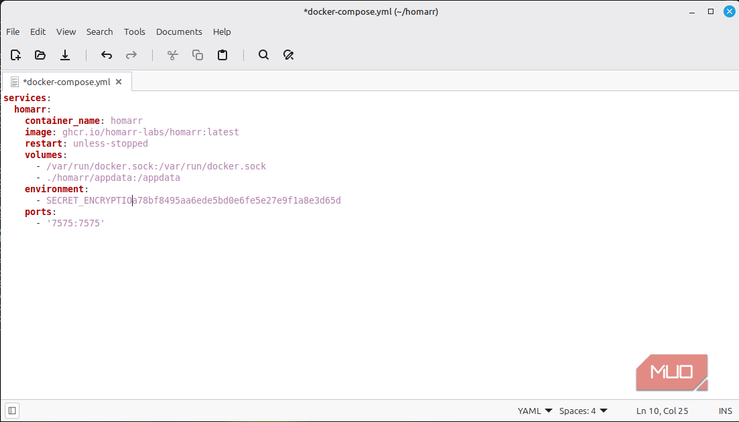
Task: Click ghcr.io/homarr-labs/homarr:latest image value
Action: [150, 132]
